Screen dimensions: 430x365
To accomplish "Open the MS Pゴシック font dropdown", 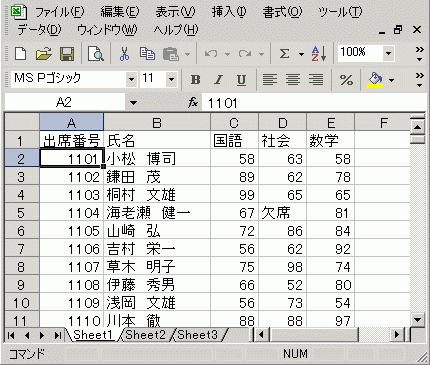I will (x=131, y=80).
